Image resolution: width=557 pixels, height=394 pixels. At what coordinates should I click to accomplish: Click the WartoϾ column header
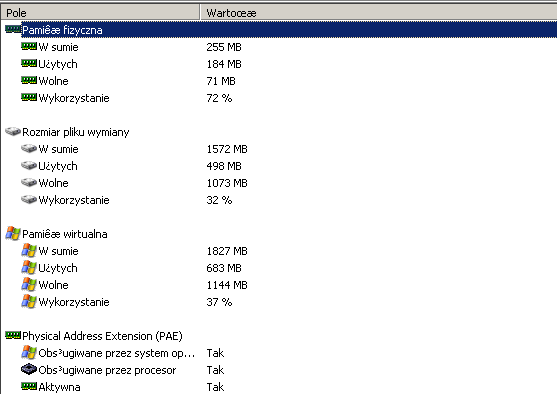pos(379,13)
